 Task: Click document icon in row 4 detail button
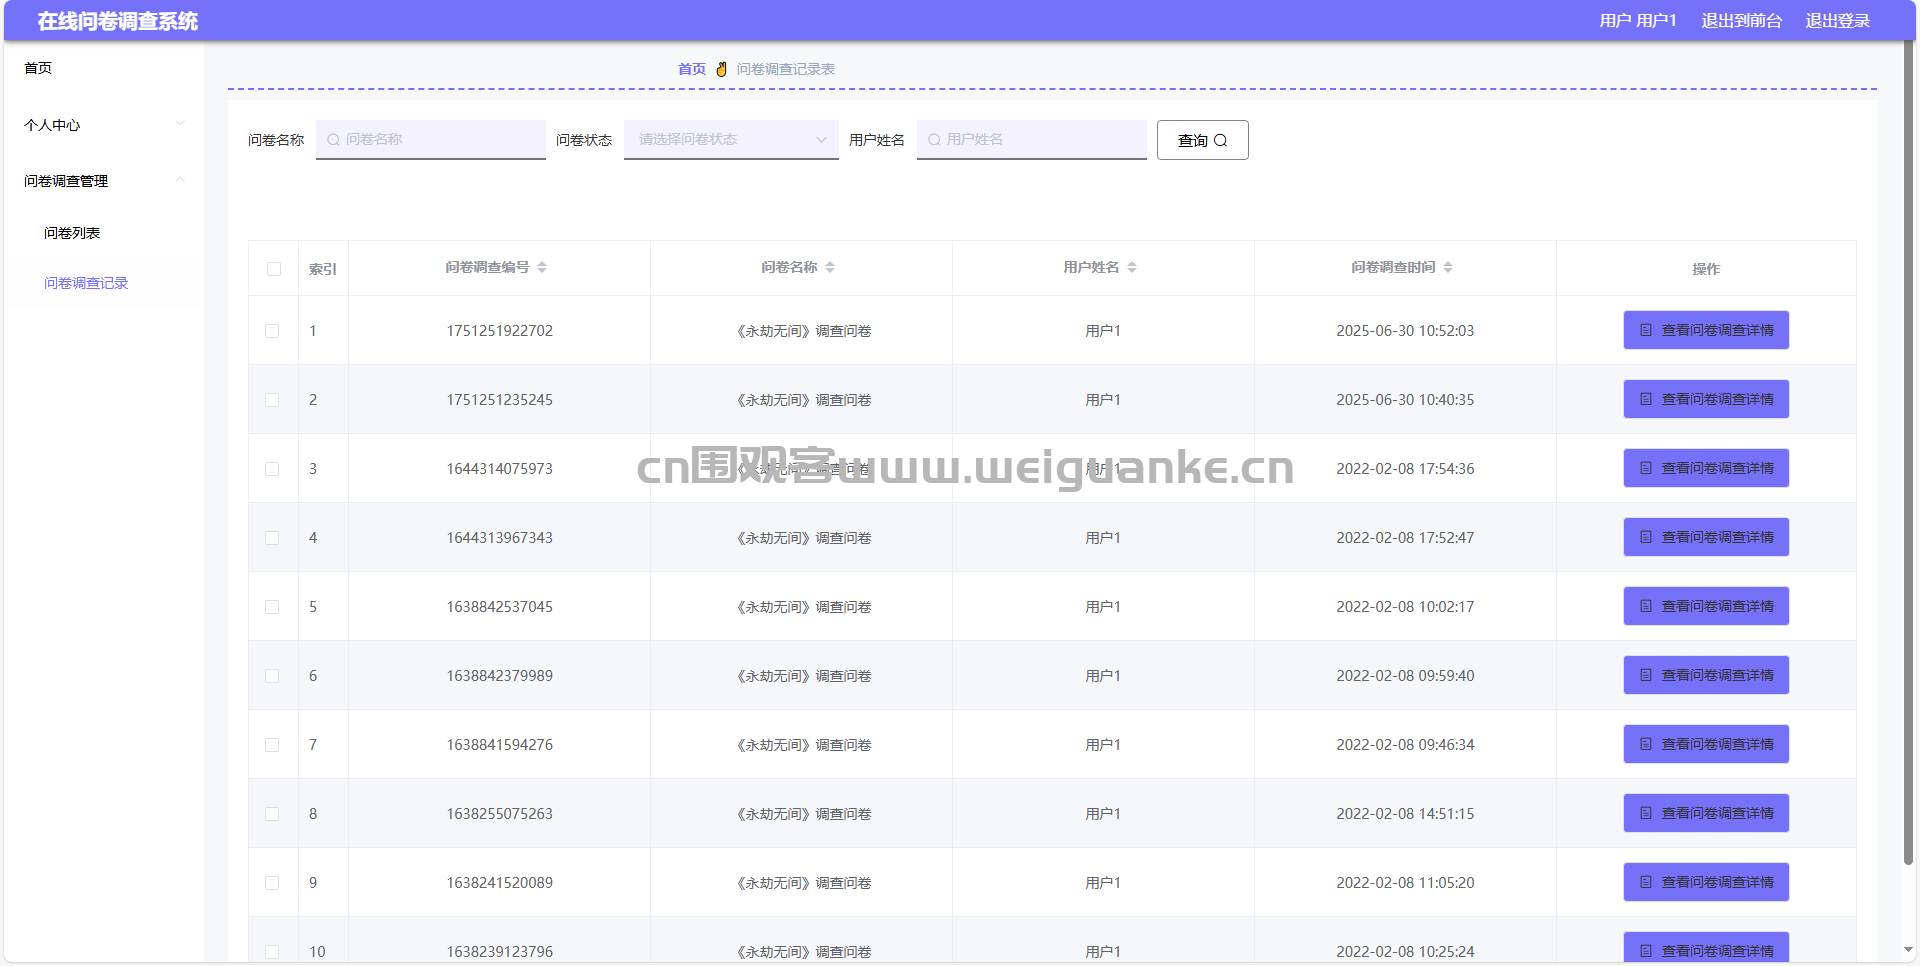[x=1646, y=537]
